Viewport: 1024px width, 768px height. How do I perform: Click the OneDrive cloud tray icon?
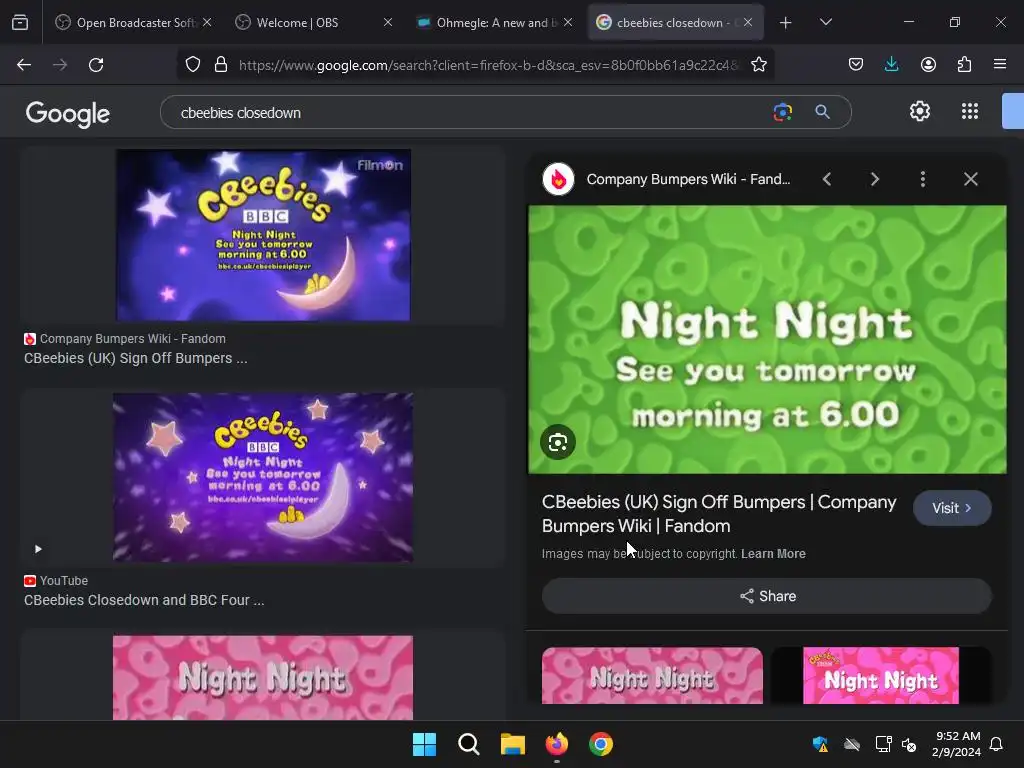852,744
